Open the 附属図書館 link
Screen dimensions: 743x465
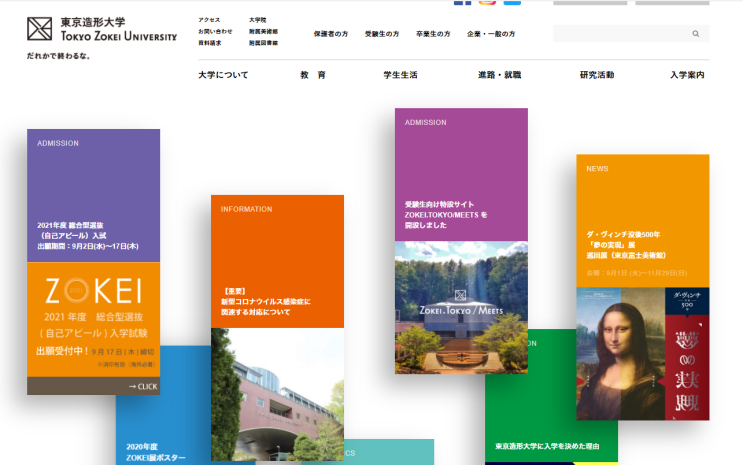[x=263, y=43]
